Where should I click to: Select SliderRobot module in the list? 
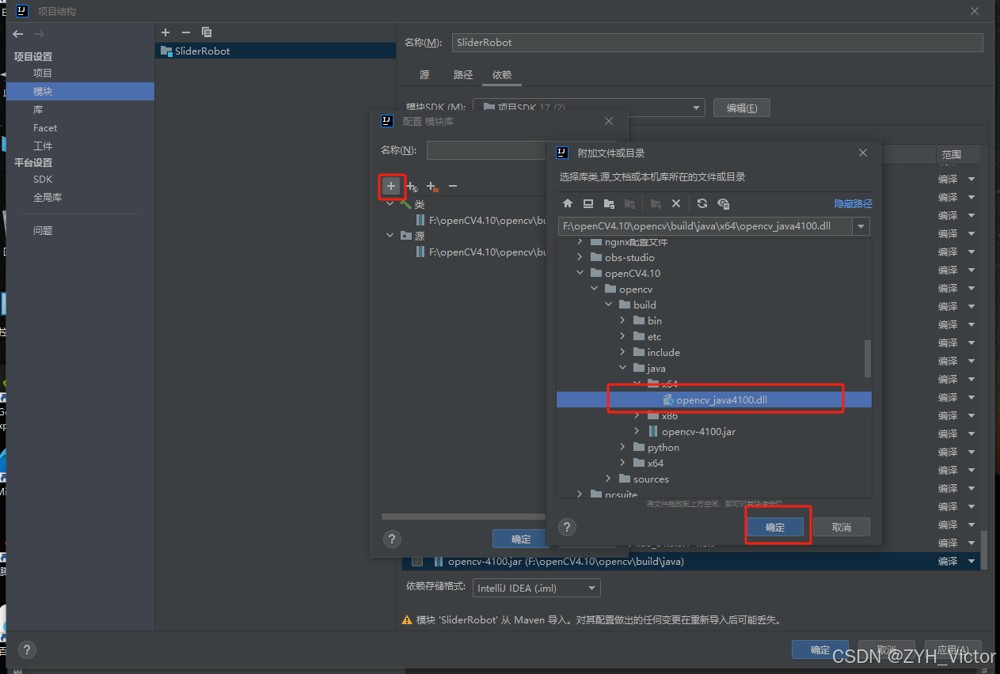[x=275, y=51]
